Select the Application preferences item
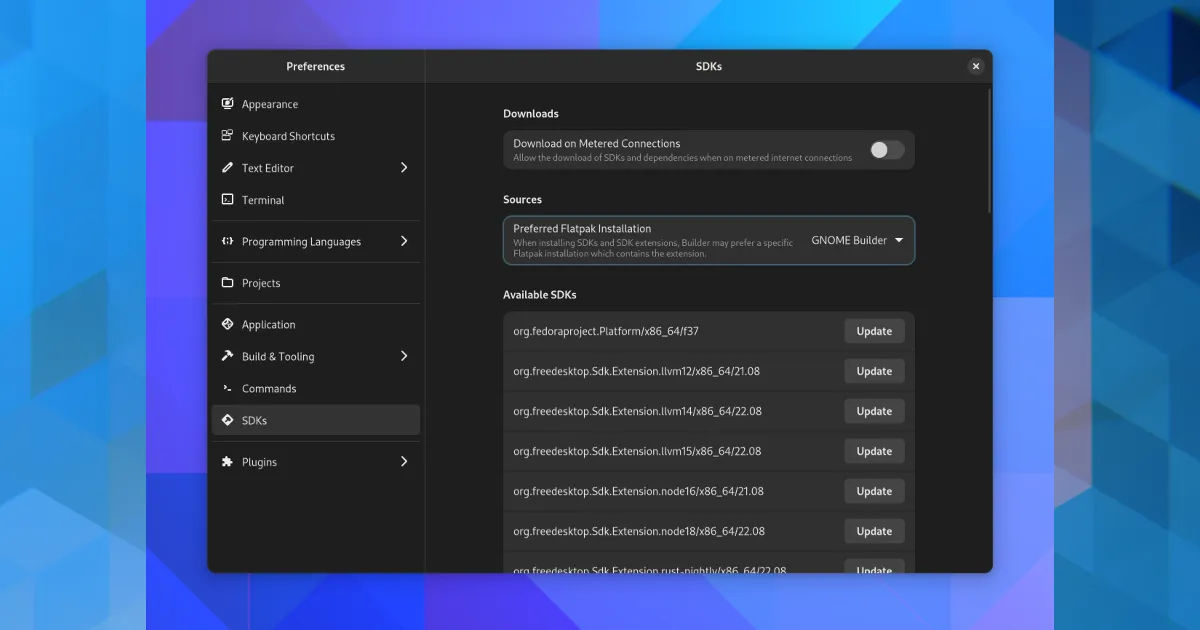This screenshot has height=630, width=1200. click(x=268, y=325)
